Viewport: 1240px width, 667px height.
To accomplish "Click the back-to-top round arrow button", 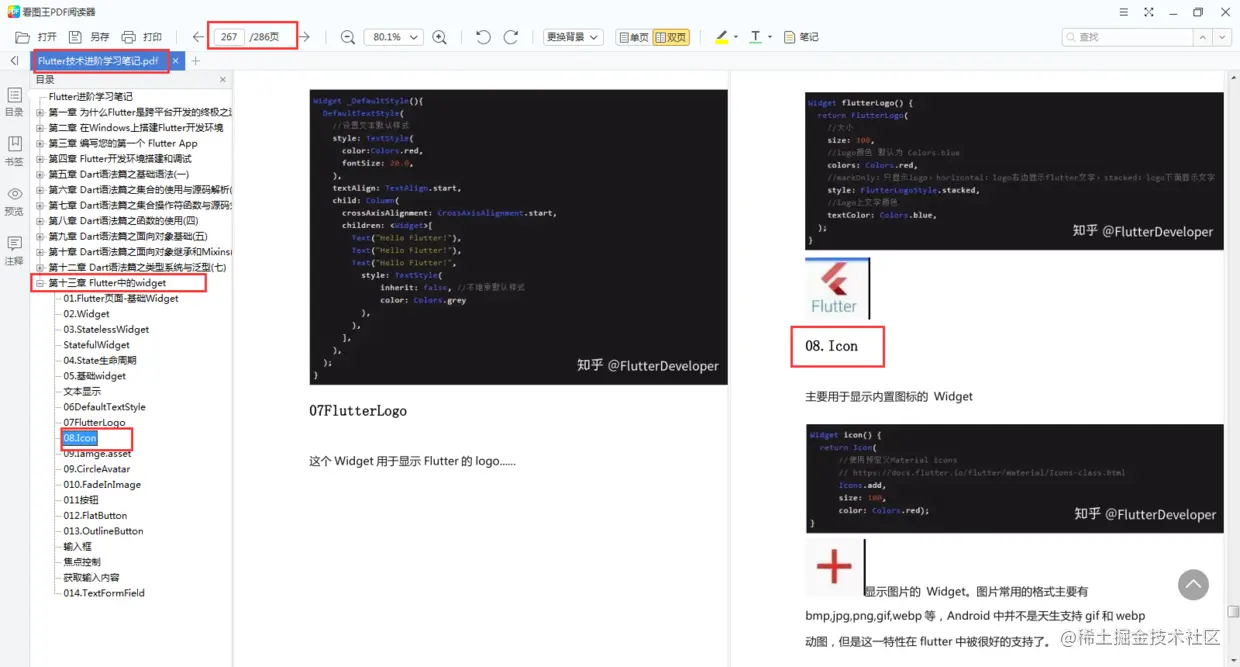I will coord(1193,585).
